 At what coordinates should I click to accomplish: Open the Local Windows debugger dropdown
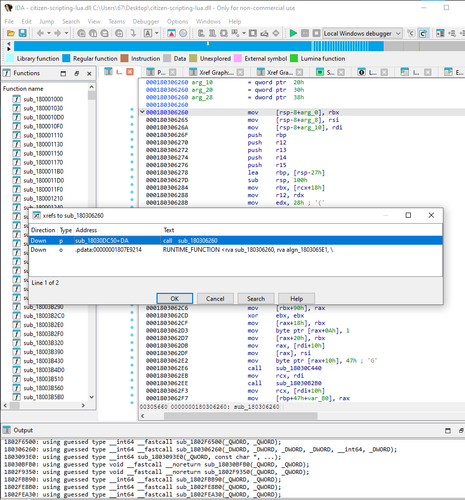[362, 33]
